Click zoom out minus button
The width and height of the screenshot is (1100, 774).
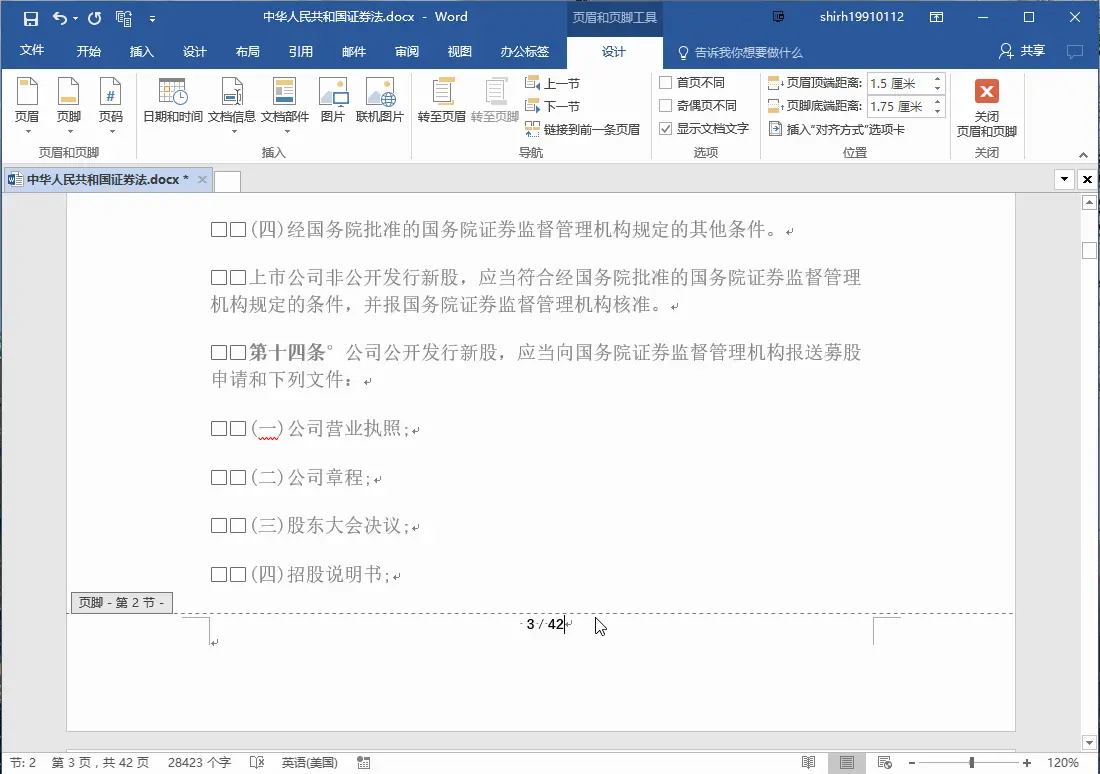click(x=911, y=762)
